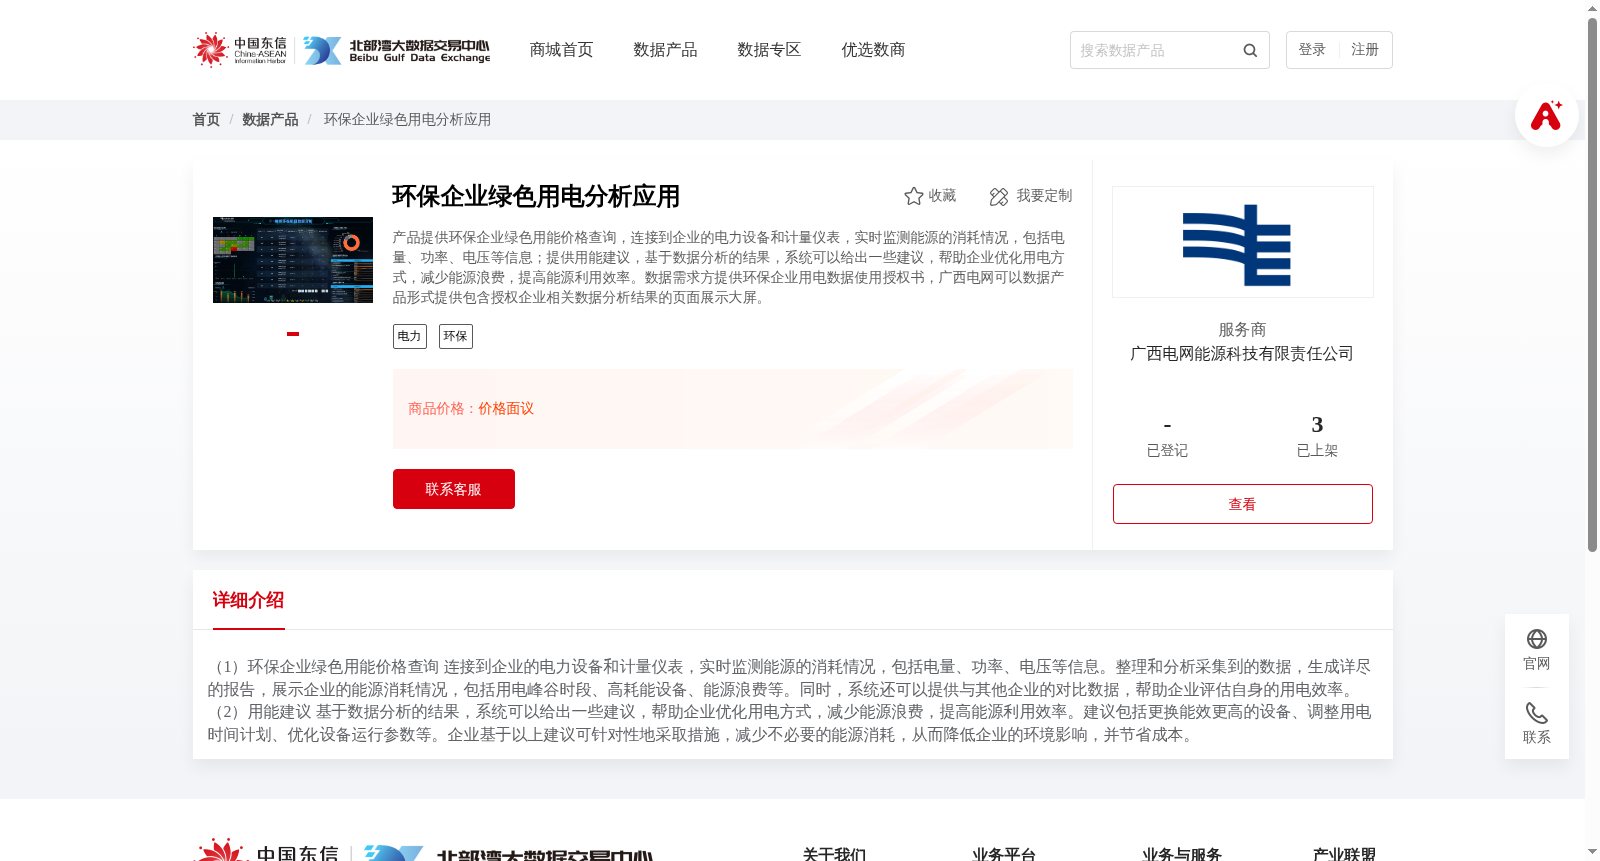Open the 优选数商 navigation item
This screenshot has width=1600, height=861.
(x=873, y=50)
